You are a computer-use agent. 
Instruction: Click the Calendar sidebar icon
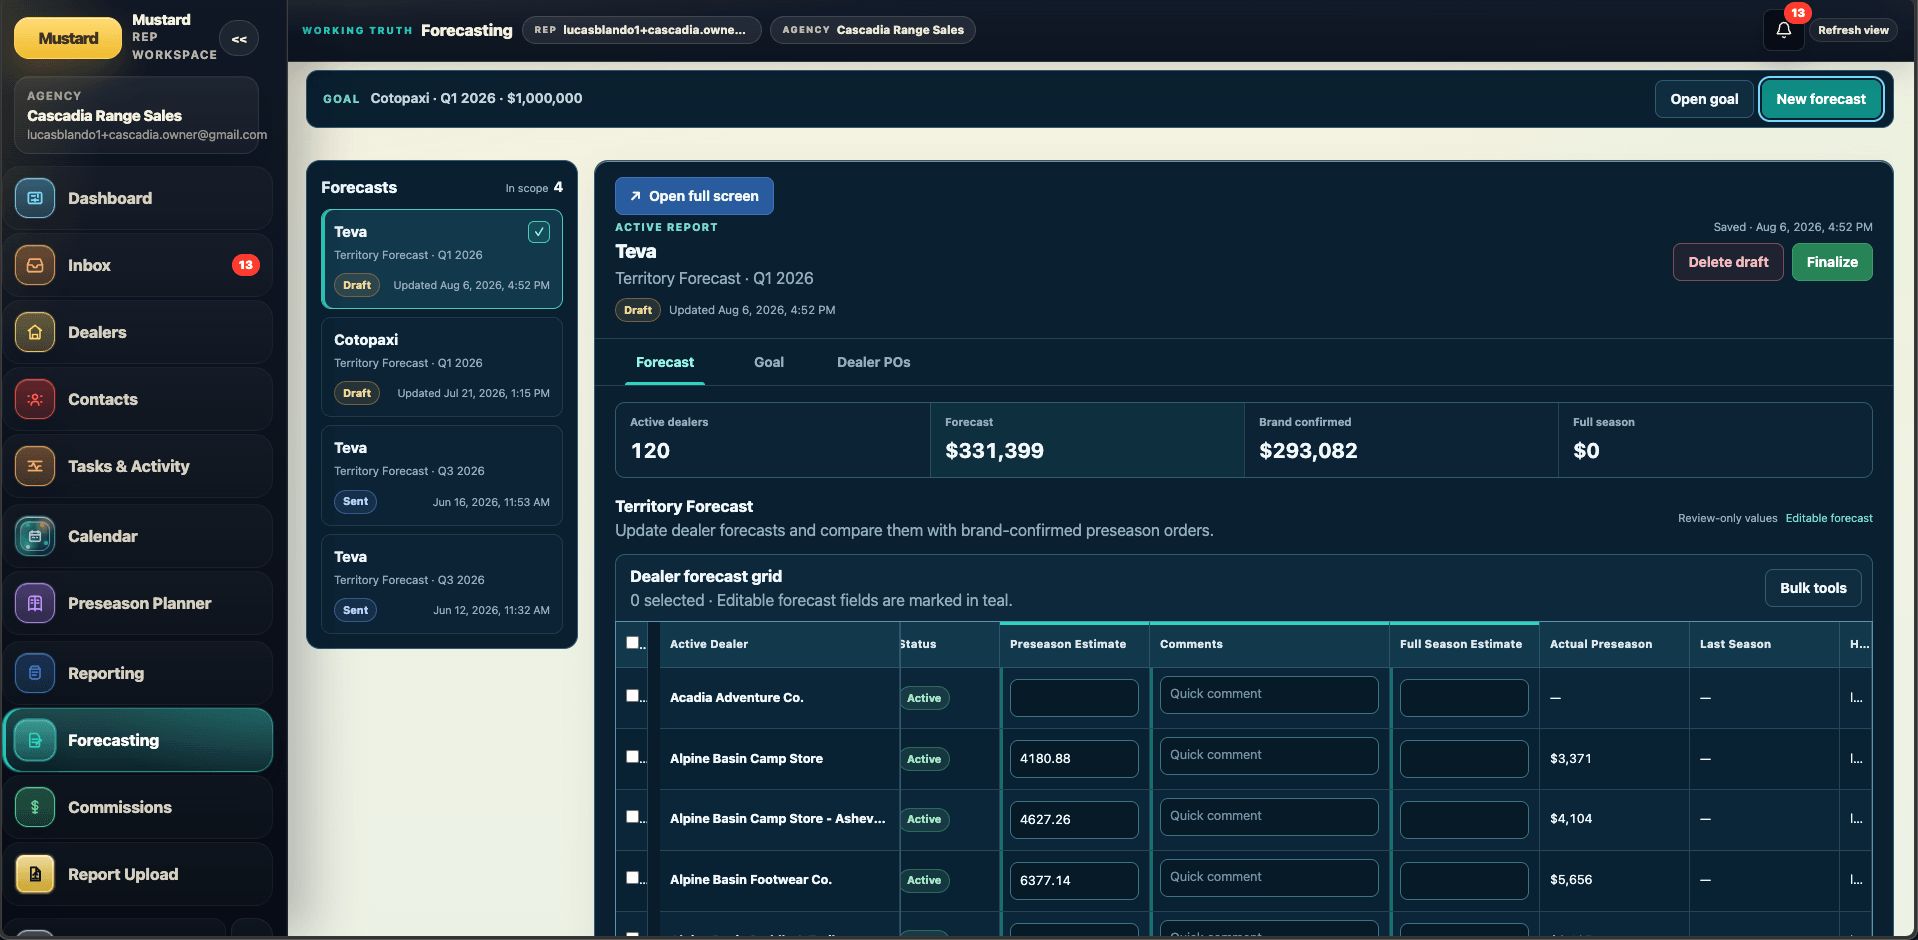(x=35, y=536)
